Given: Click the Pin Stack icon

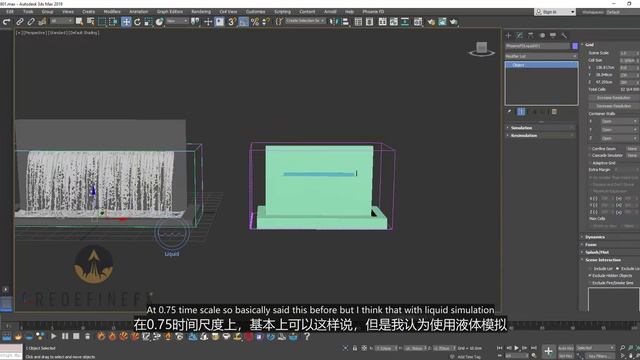Looking at the screenshot, I should click(509, 111).
